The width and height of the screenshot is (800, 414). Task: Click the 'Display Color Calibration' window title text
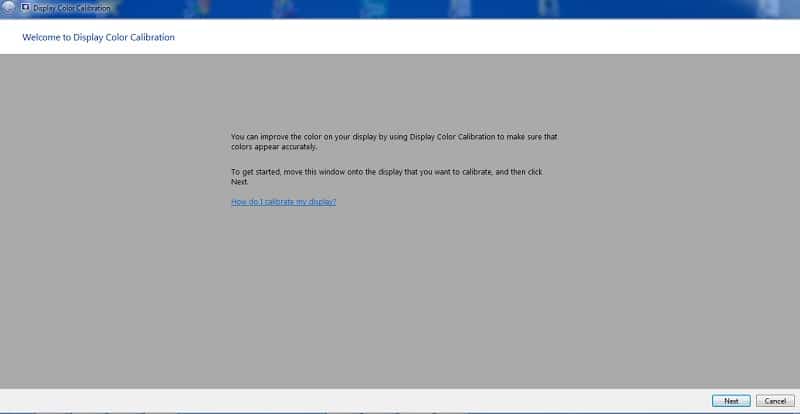[x=71, y=8]
